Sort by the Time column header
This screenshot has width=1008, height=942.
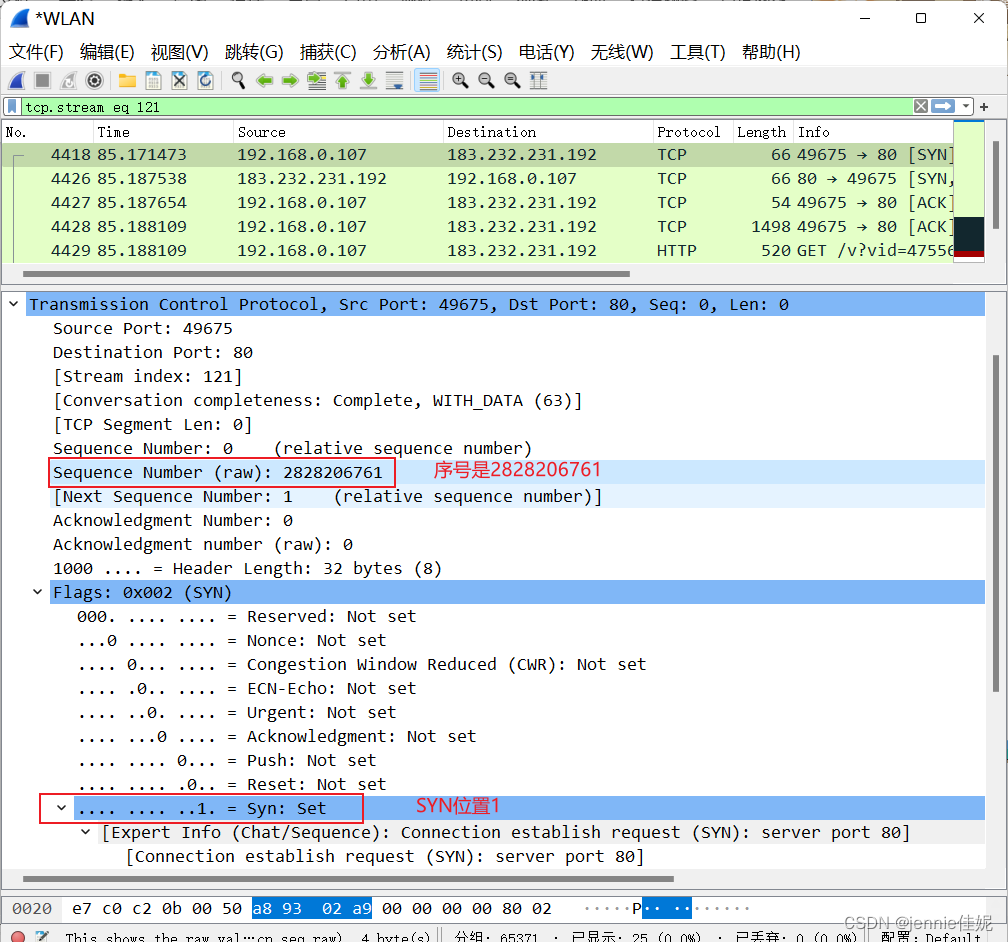tap(164, 132)
